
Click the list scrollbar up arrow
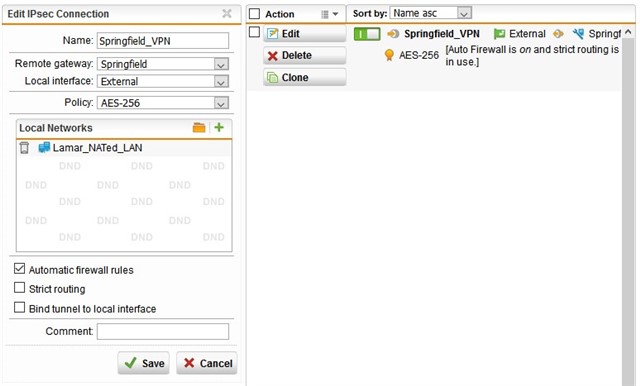pyautogui.click(x=628, y=32)
